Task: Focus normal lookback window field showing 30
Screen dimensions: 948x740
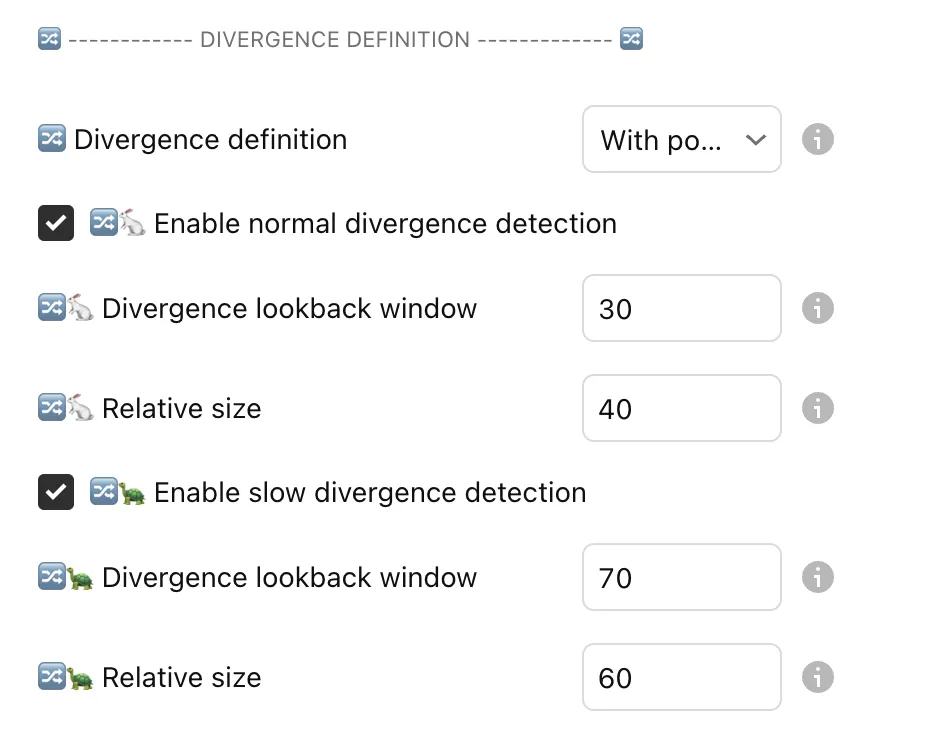Action: click(x=681, y=308)
